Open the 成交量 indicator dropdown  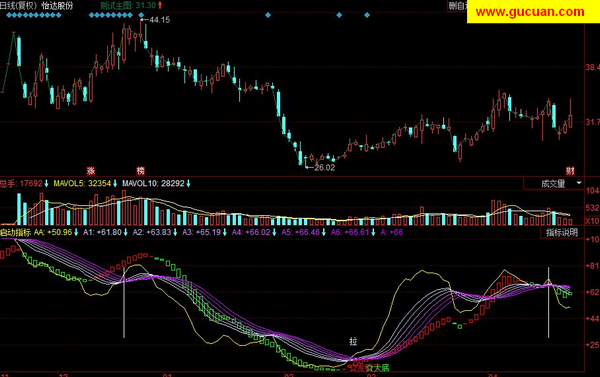click(x=554, y=184)
